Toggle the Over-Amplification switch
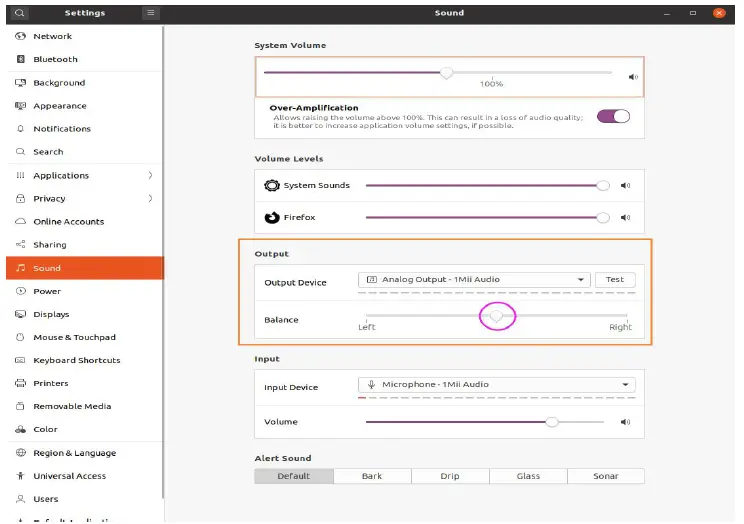Image resolution: width=744 pixels, height=524 pixels. pyautogui.click(x=613, y=116)
